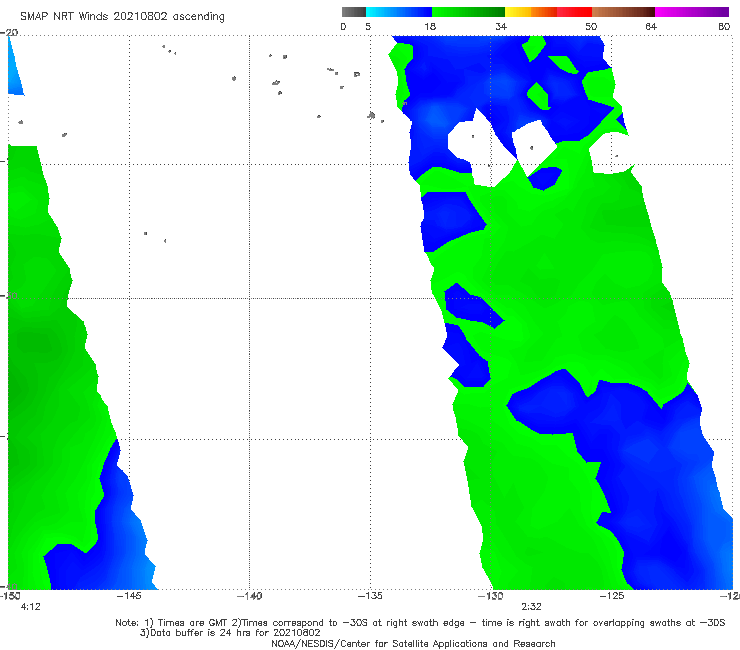Click the longitude label '-150'

10,596
